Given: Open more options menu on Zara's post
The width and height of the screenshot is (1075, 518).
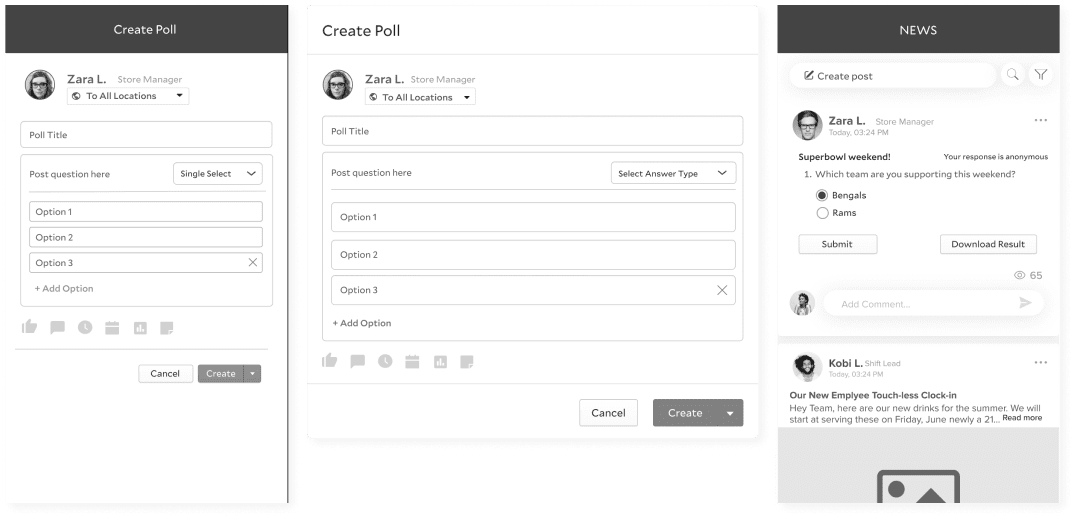Looking at the screenshot, I should (1041, 120).
